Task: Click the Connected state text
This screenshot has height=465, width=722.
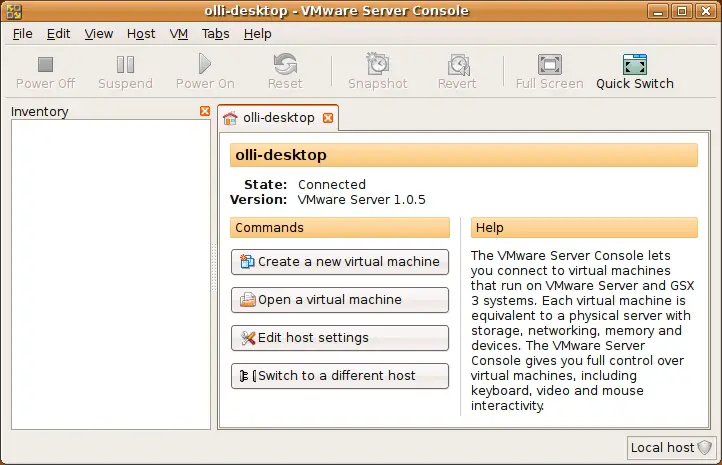Action: tap(332, 185)
